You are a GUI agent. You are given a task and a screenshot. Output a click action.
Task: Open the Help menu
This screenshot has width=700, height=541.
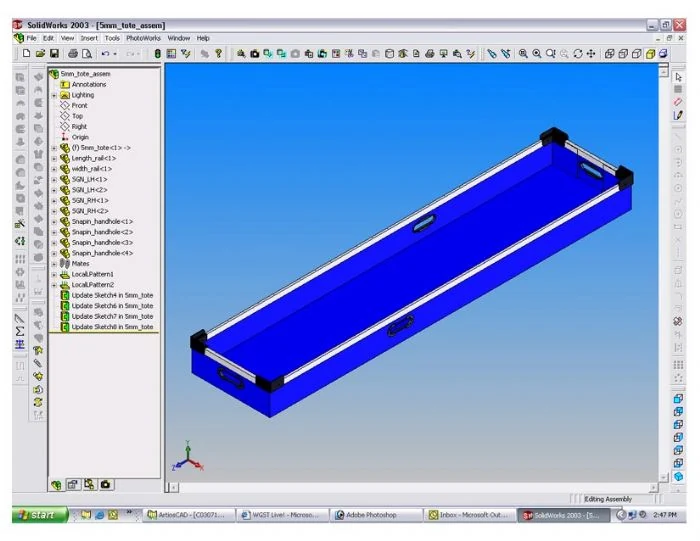203,38
